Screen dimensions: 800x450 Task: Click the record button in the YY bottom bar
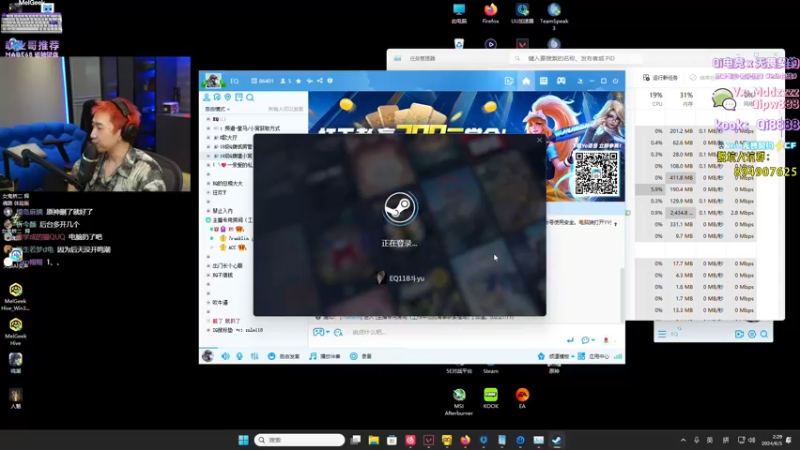click(361, 356)
